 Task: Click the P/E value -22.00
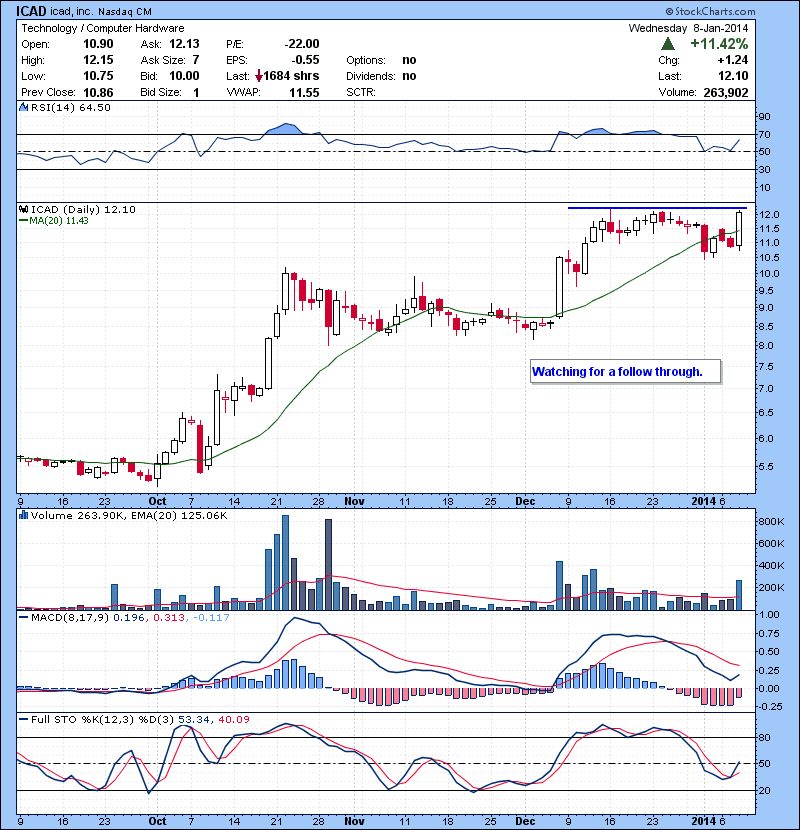(302, 44)
